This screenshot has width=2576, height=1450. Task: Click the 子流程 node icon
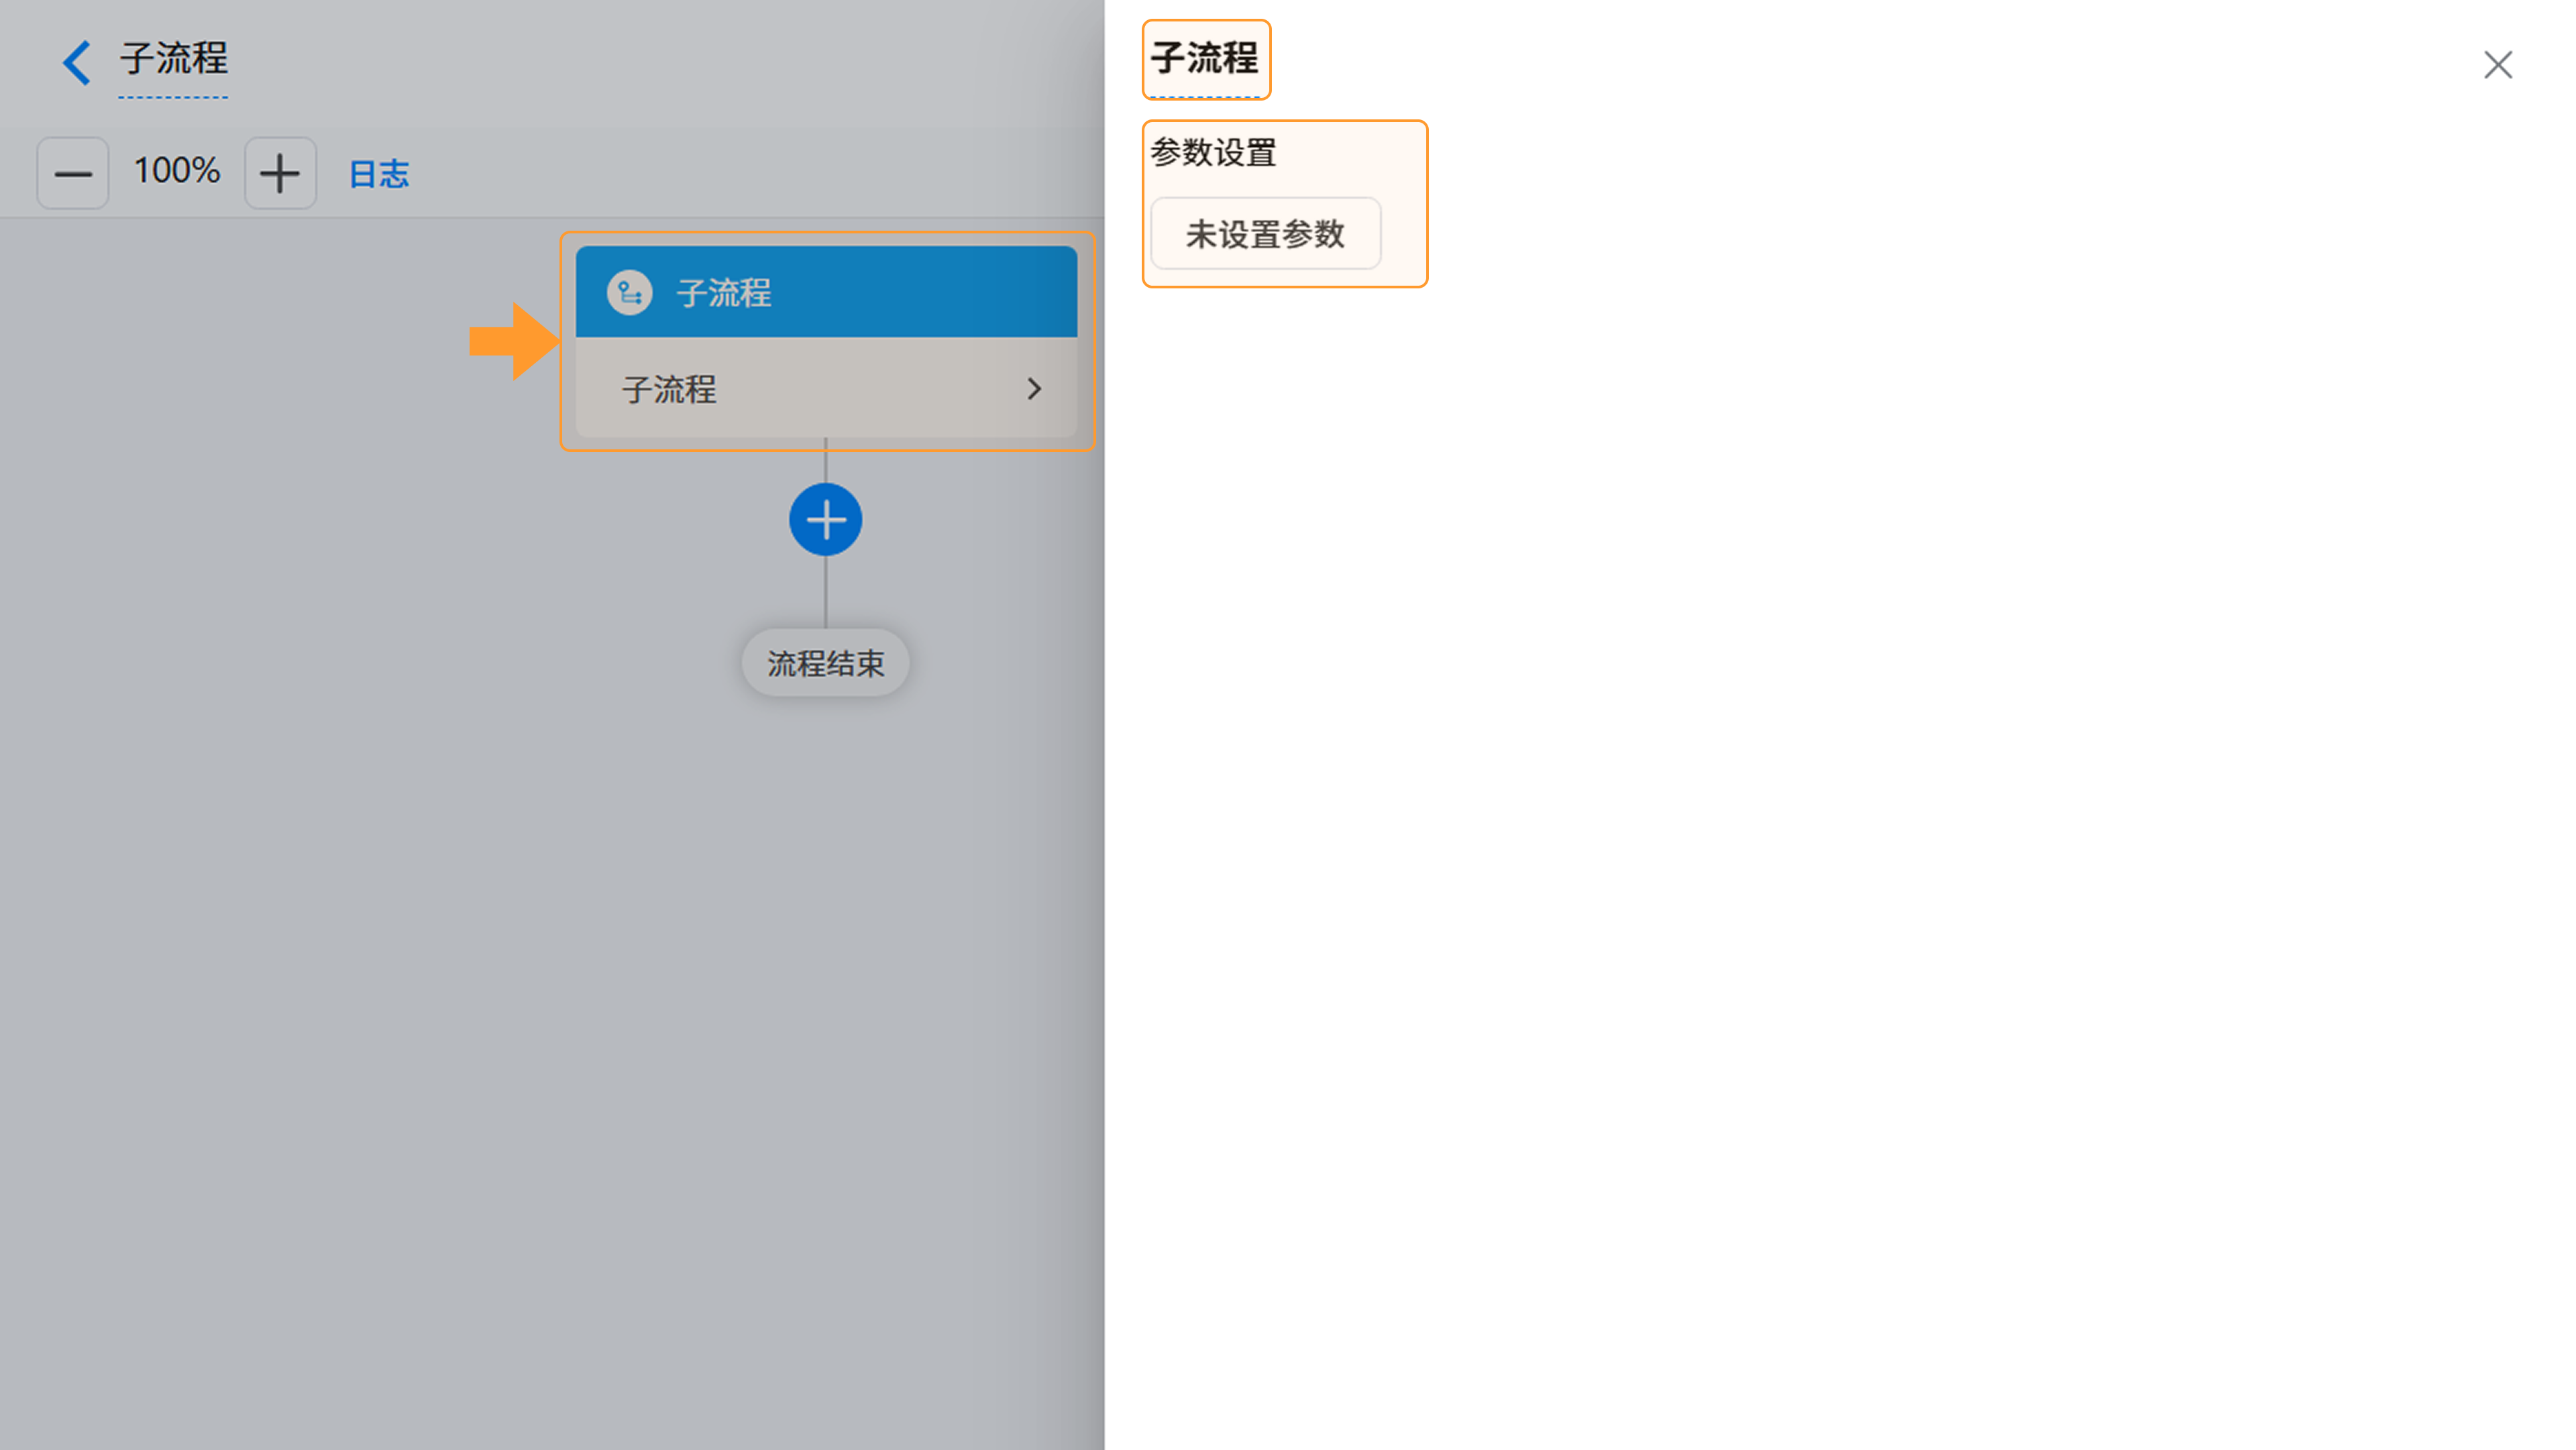point(630,292)
